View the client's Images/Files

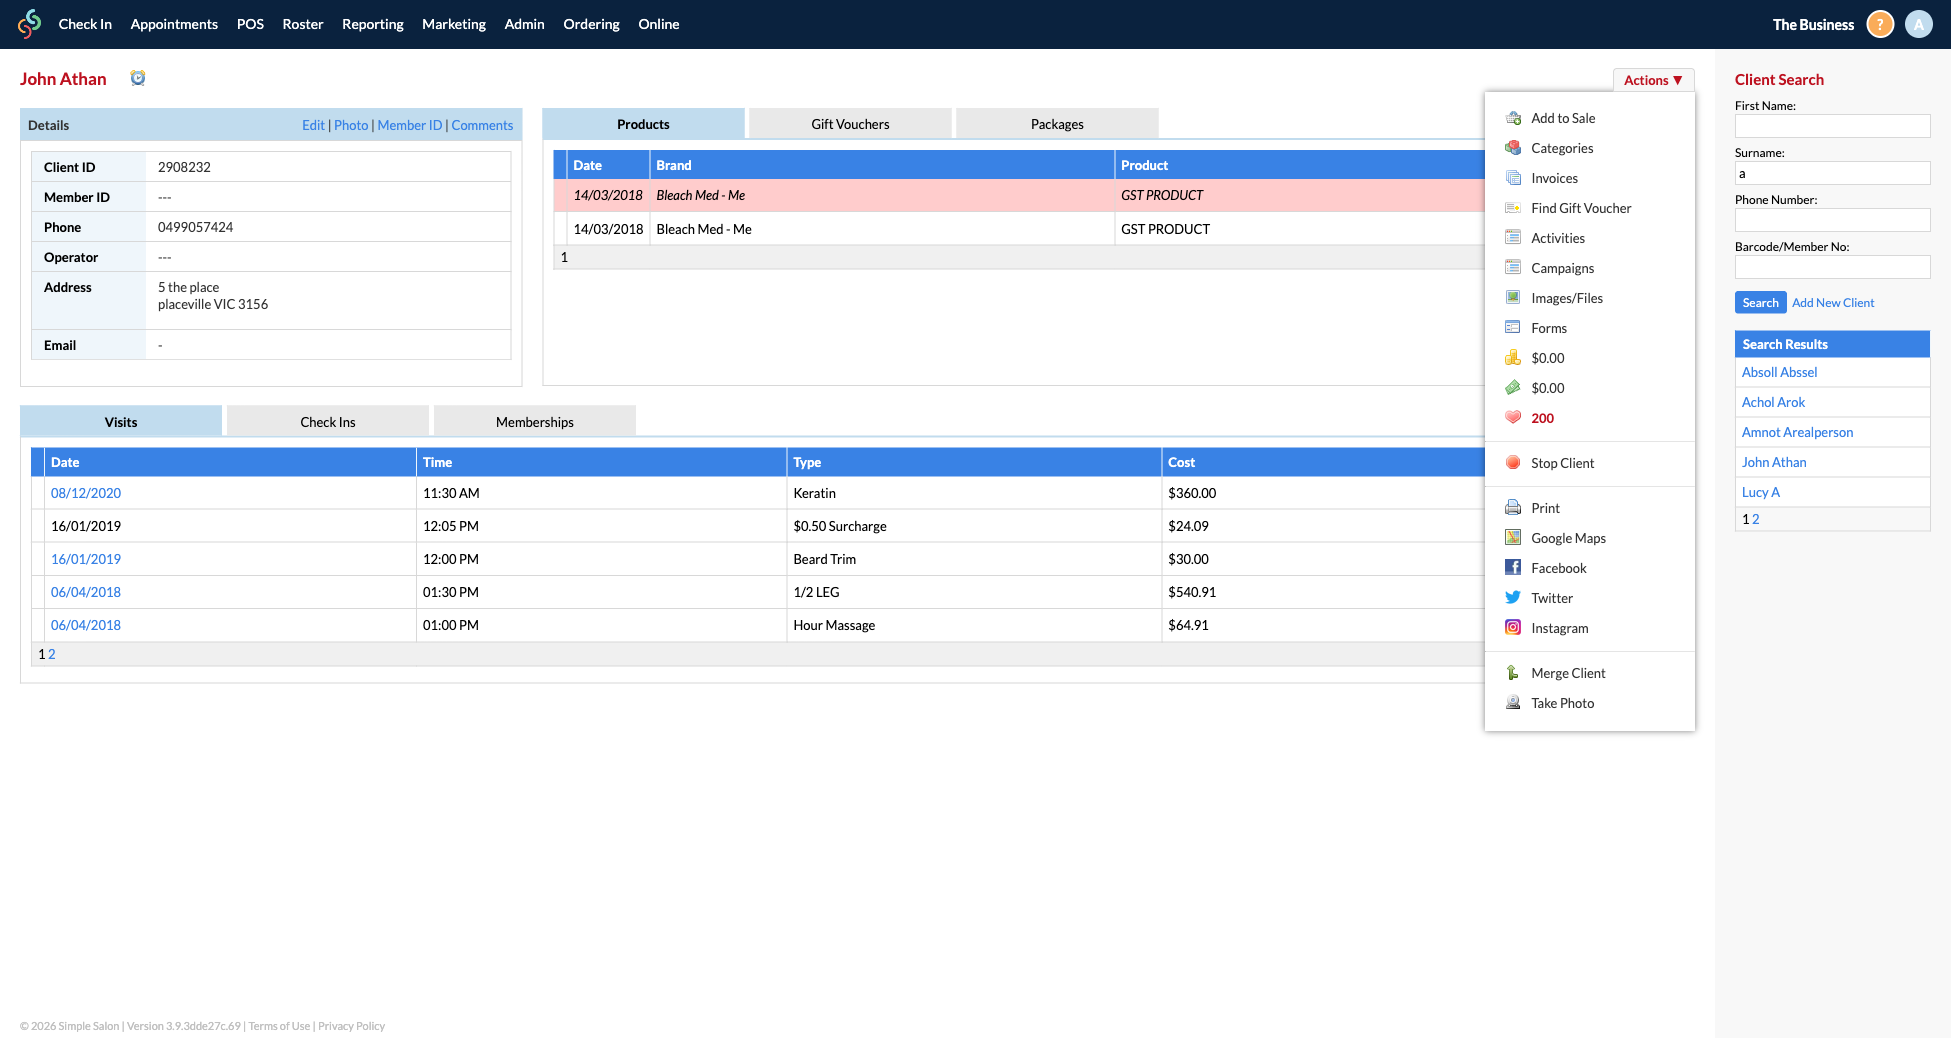point(1566,297)
